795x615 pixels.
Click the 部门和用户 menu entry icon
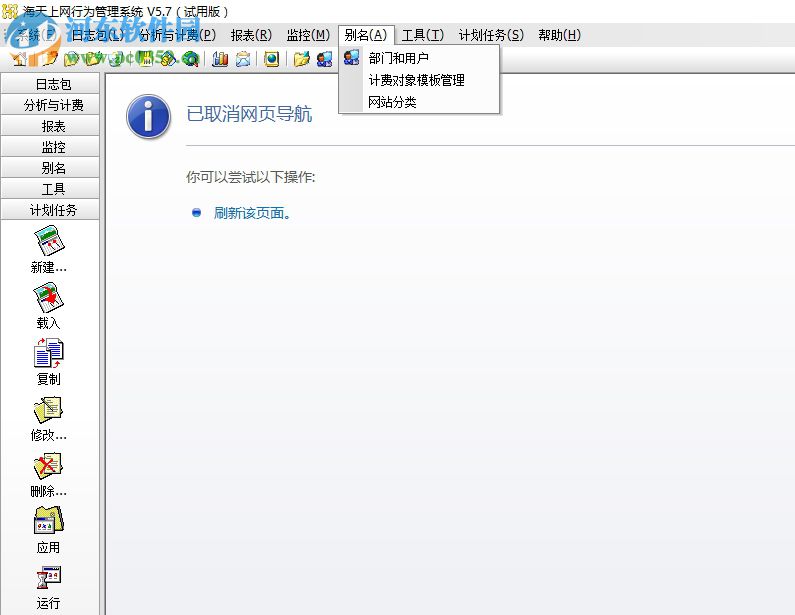click(351, 57)
